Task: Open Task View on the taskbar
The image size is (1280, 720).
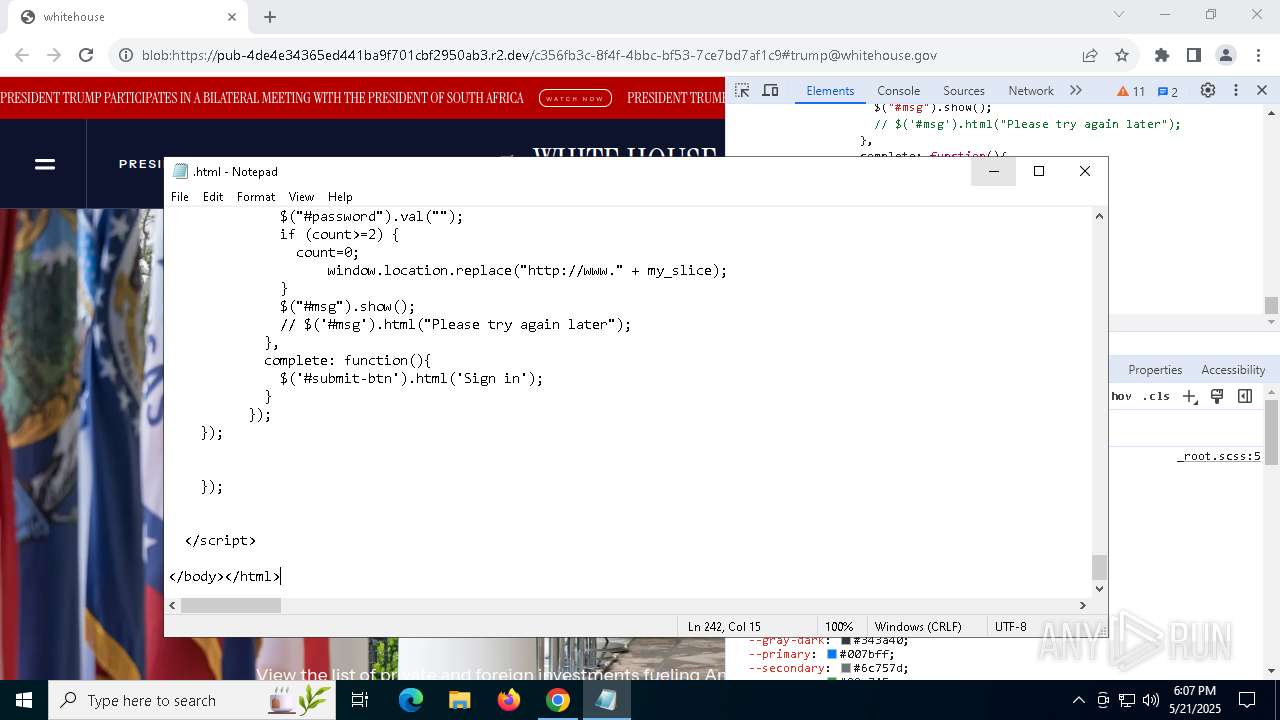Action: (x=360, y=700)
